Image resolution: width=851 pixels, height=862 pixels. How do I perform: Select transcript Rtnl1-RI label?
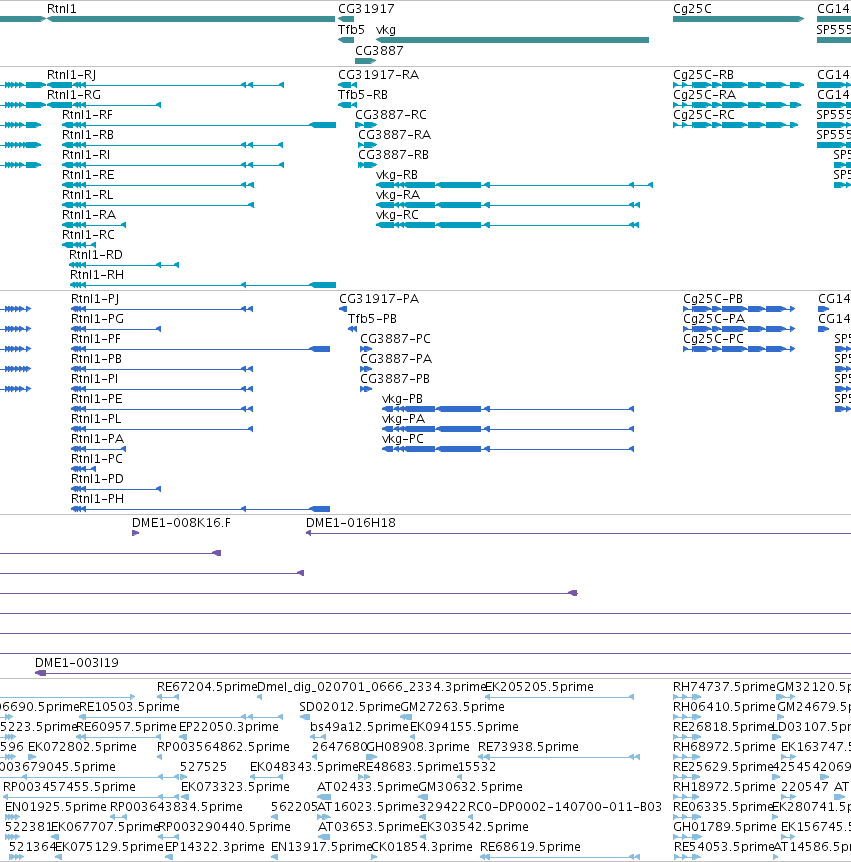coord(86,154)
